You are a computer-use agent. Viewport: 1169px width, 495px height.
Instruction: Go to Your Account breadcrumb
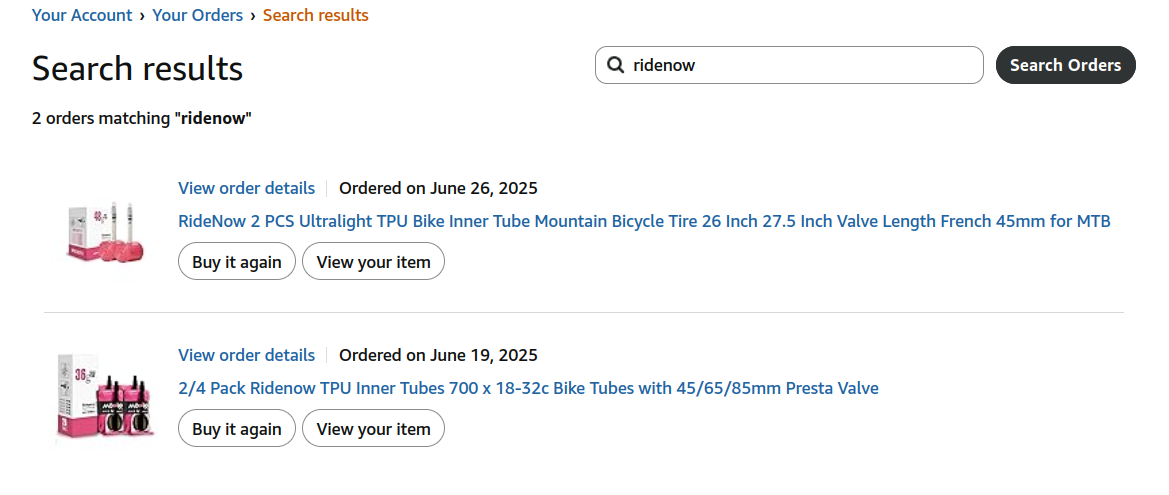pyautogui.click(x=82, y=15)
